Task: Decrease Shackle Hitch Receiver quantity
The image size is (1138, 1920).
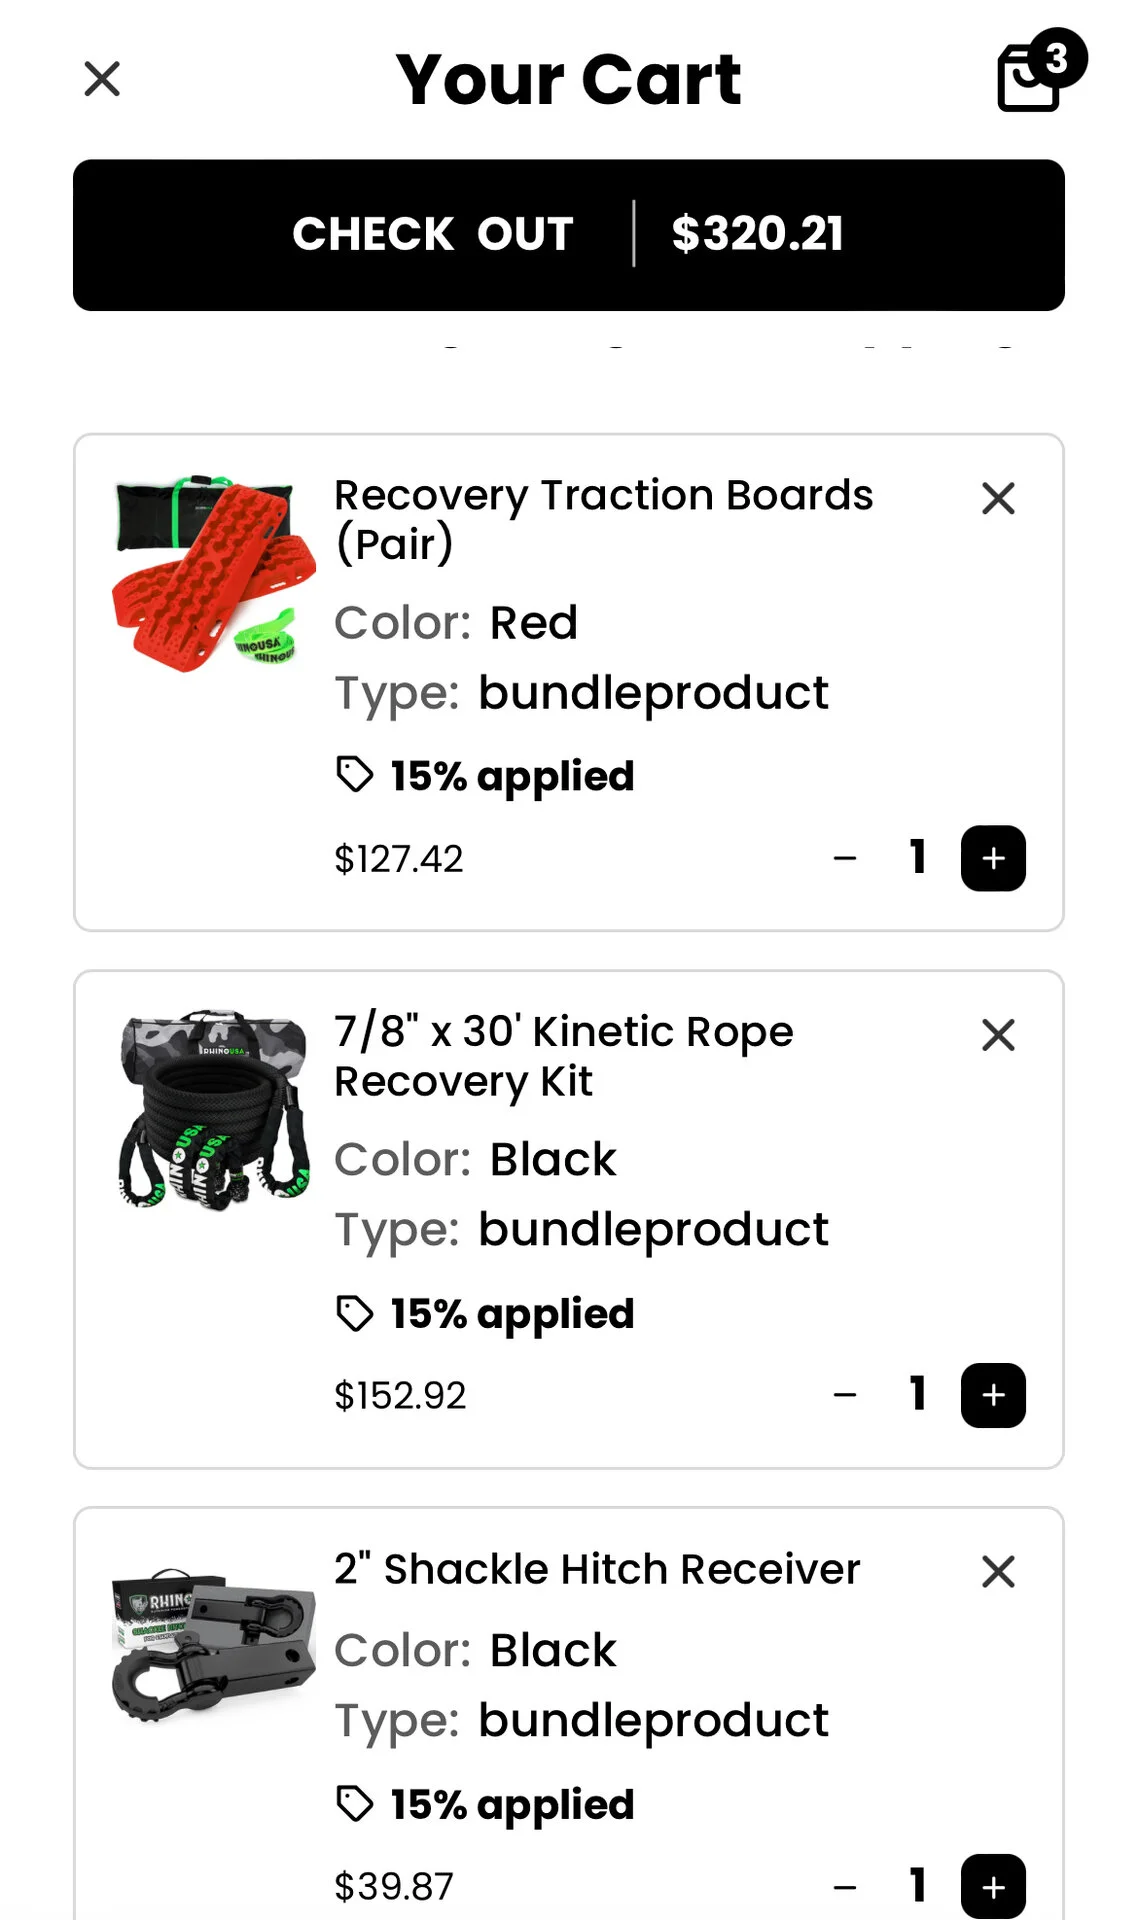Action: click(845, 1886)
